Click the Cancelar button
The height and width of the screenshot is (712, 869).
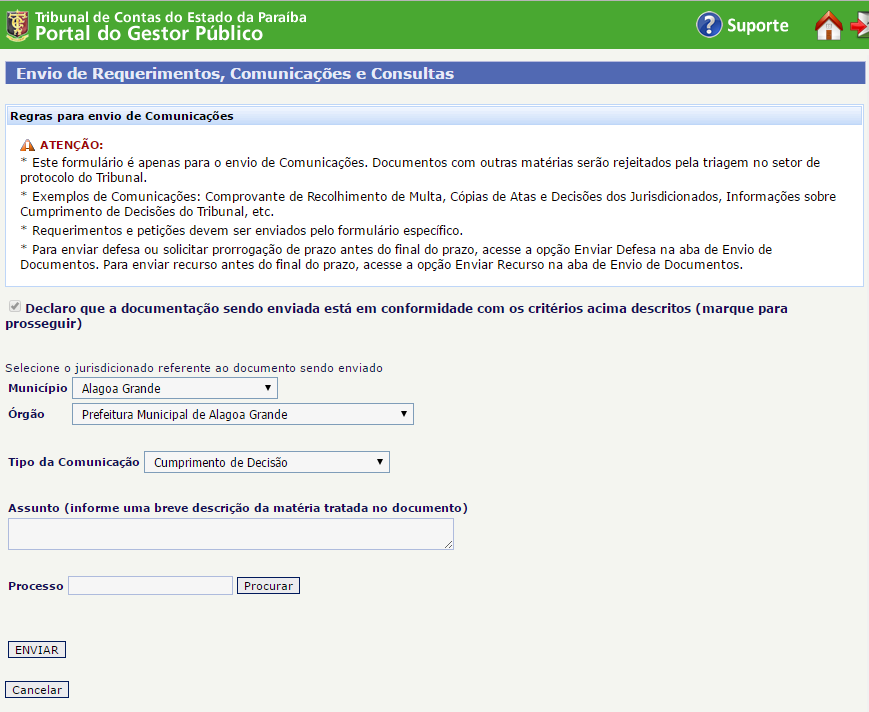(x=37, y=690)
